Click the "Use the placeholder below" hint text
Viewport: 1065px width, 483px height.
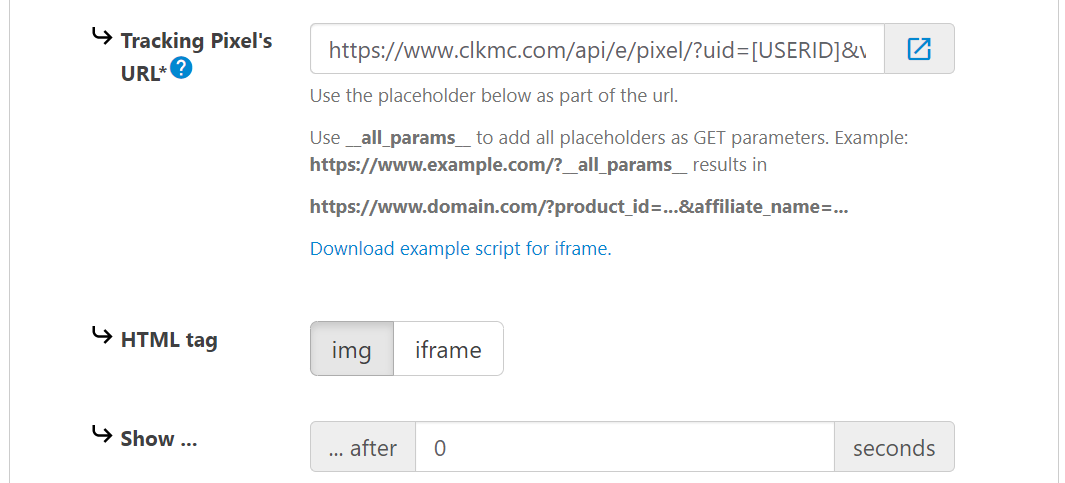(x=494, y=97)
